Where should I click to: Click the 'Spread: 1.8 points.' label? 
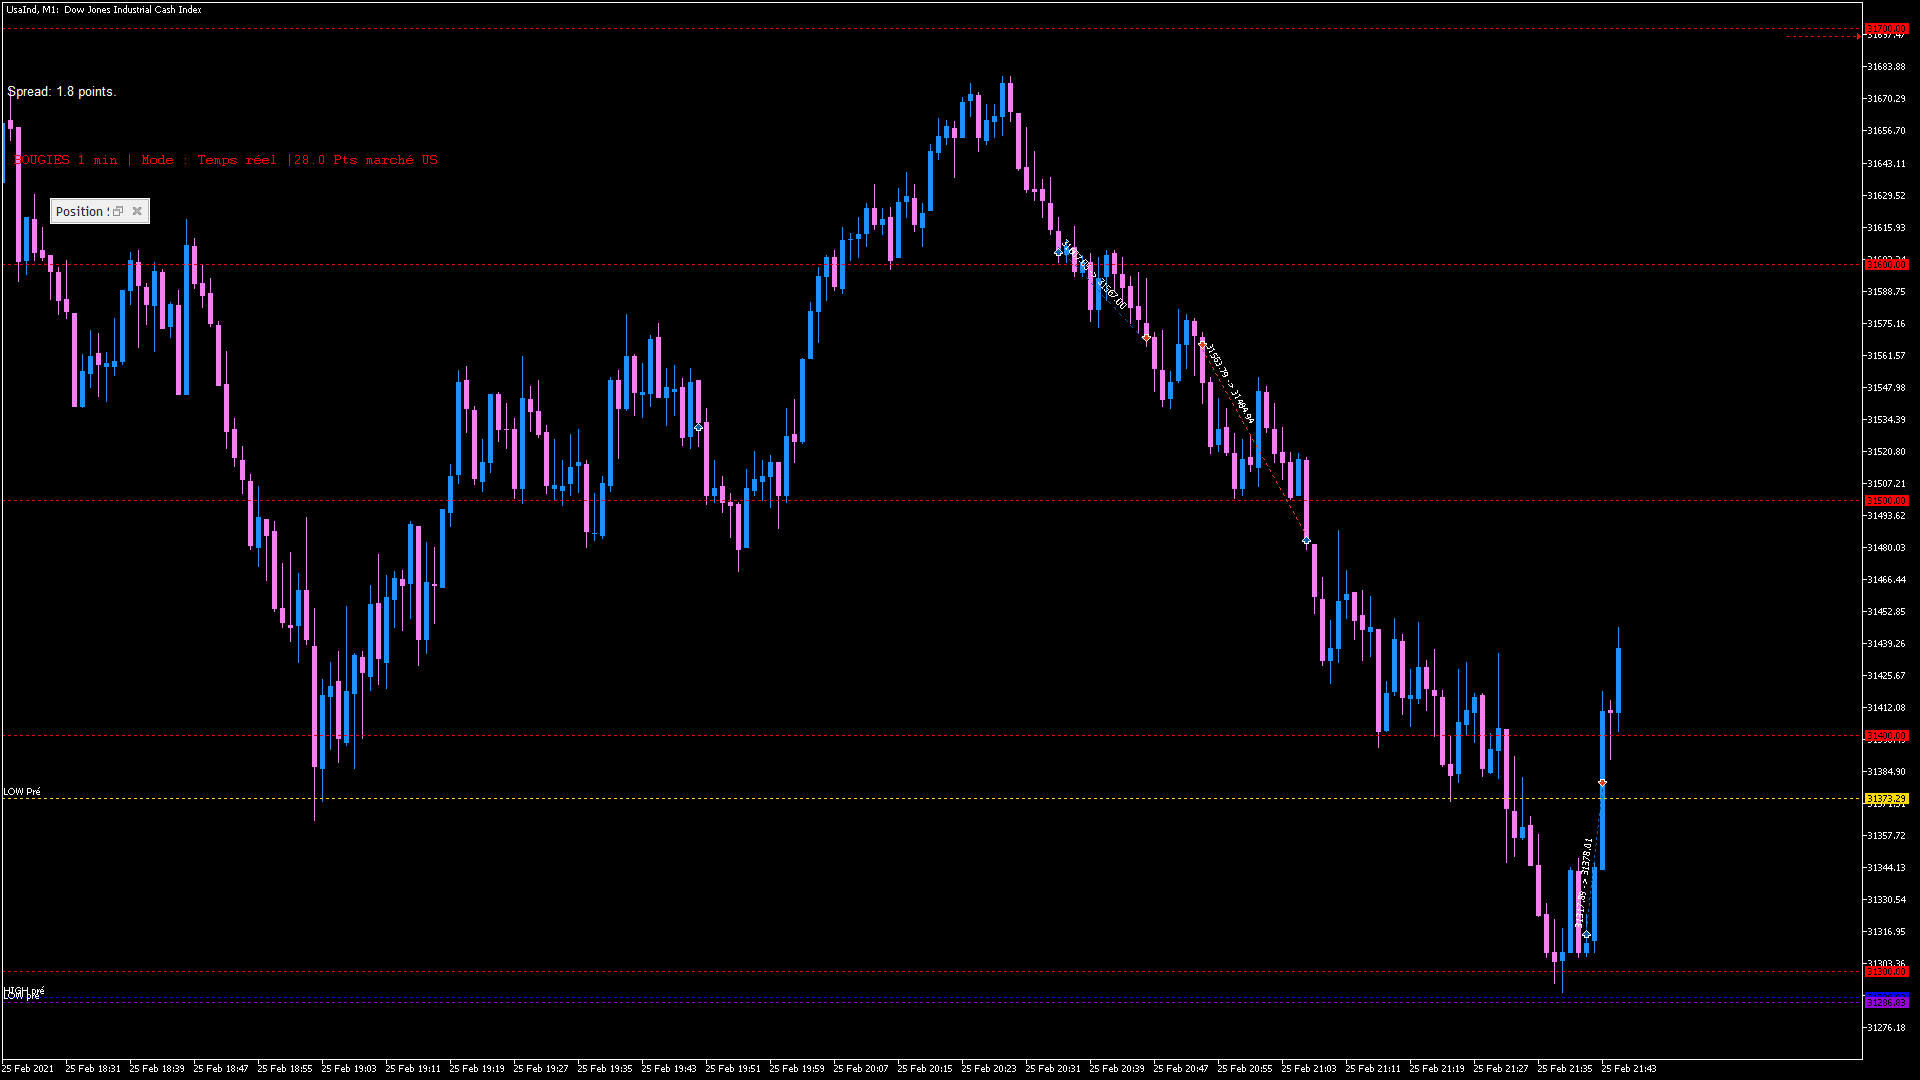pos(62,91)
